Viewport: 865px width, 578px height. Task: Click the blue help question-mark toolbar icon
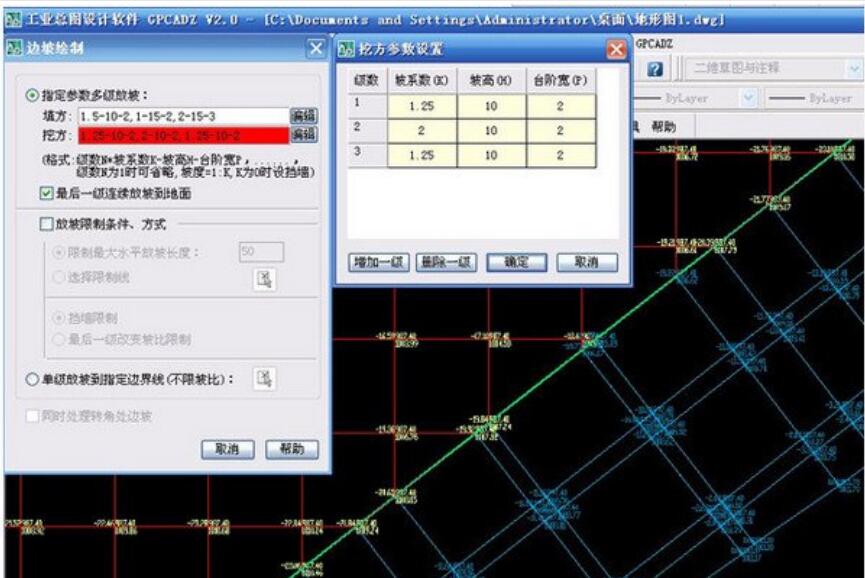[x=655, y=69]
